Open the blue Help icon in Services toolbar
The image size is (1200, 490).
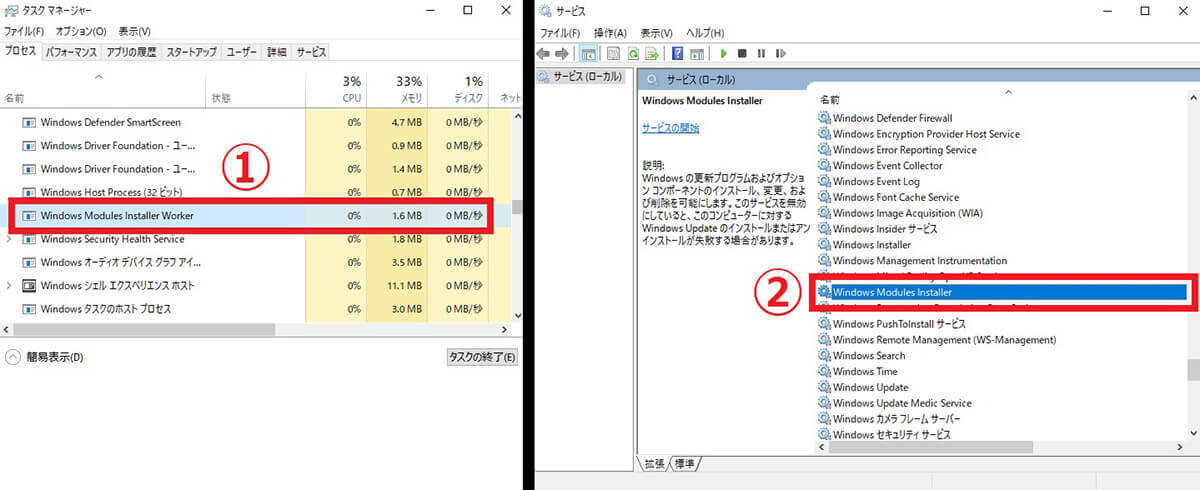pyautogui.click(x=678, y=53)
